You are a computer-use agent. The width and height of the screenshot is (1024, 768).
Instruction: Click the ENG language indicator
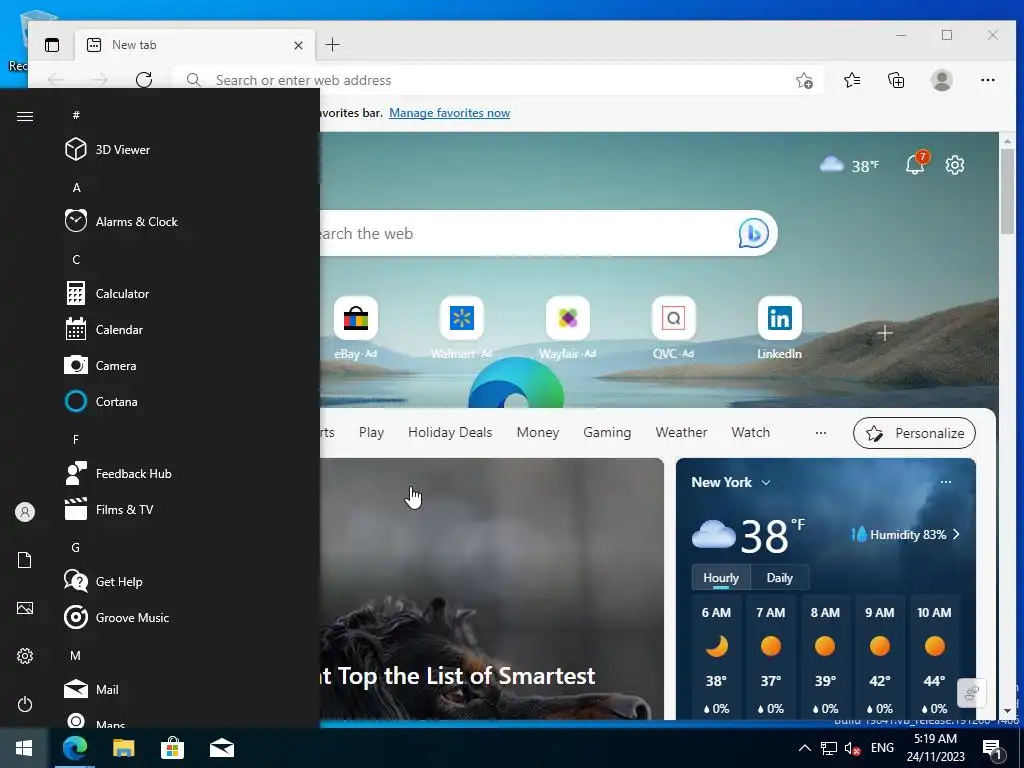click(x=882, y=748)
